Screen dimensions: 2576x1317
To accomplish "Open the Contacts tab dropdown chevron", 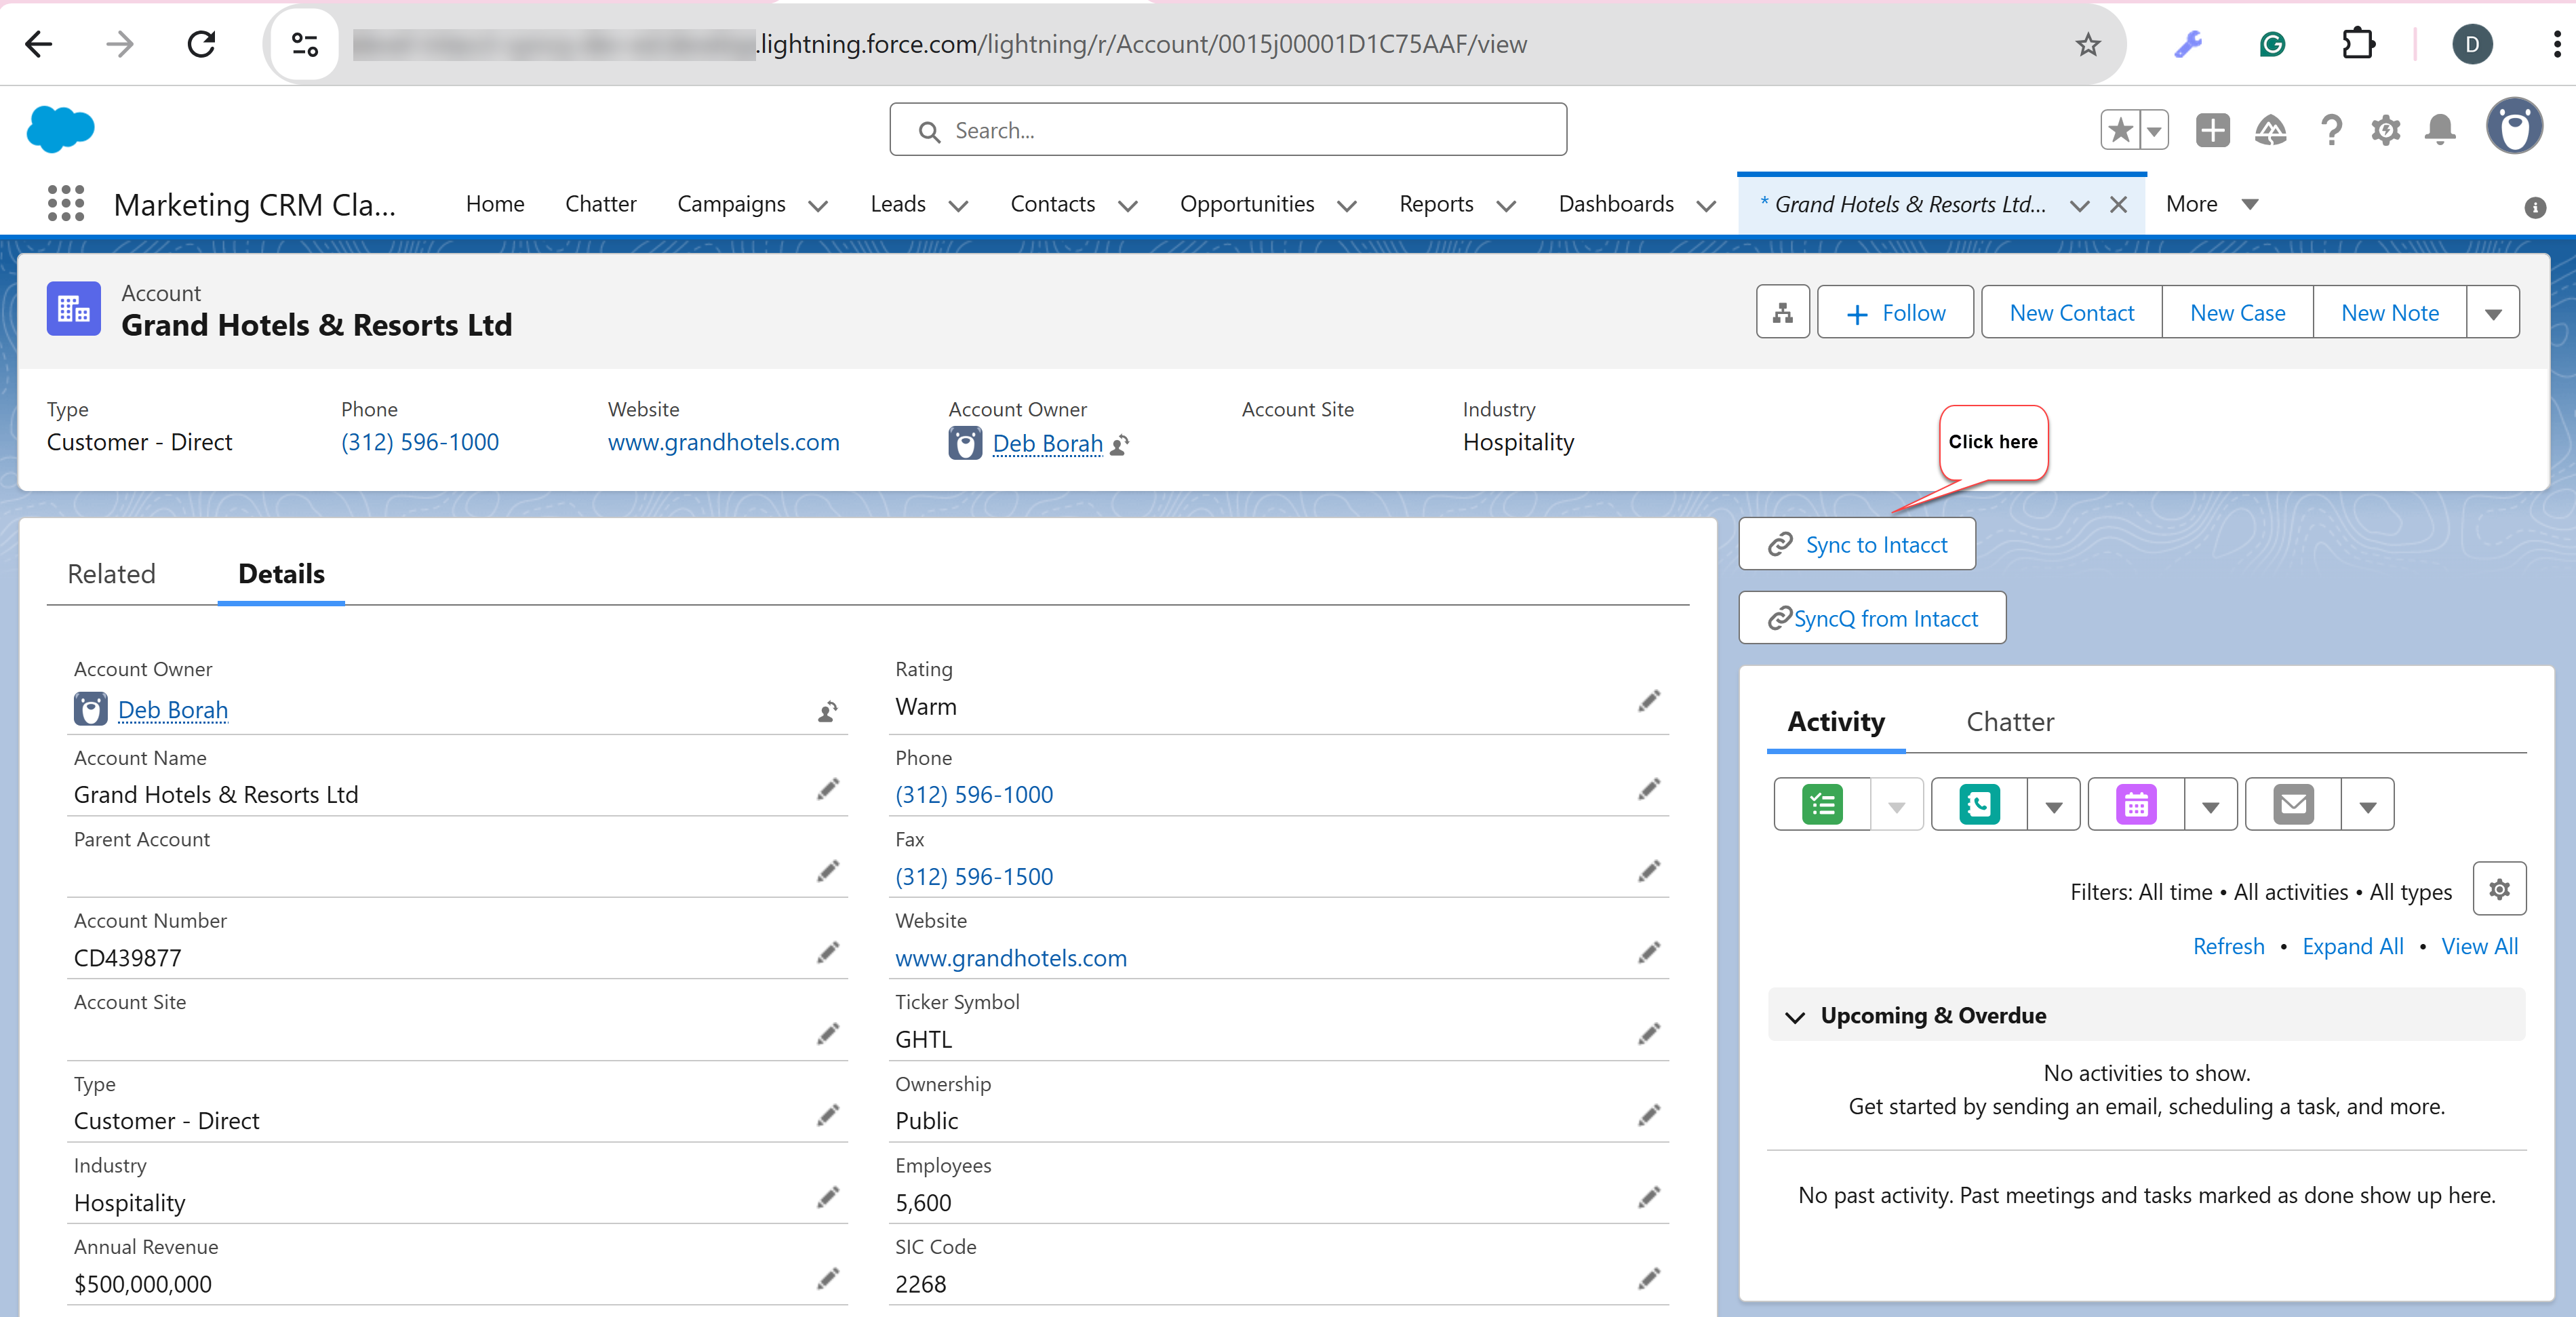I will (1128, 206).
